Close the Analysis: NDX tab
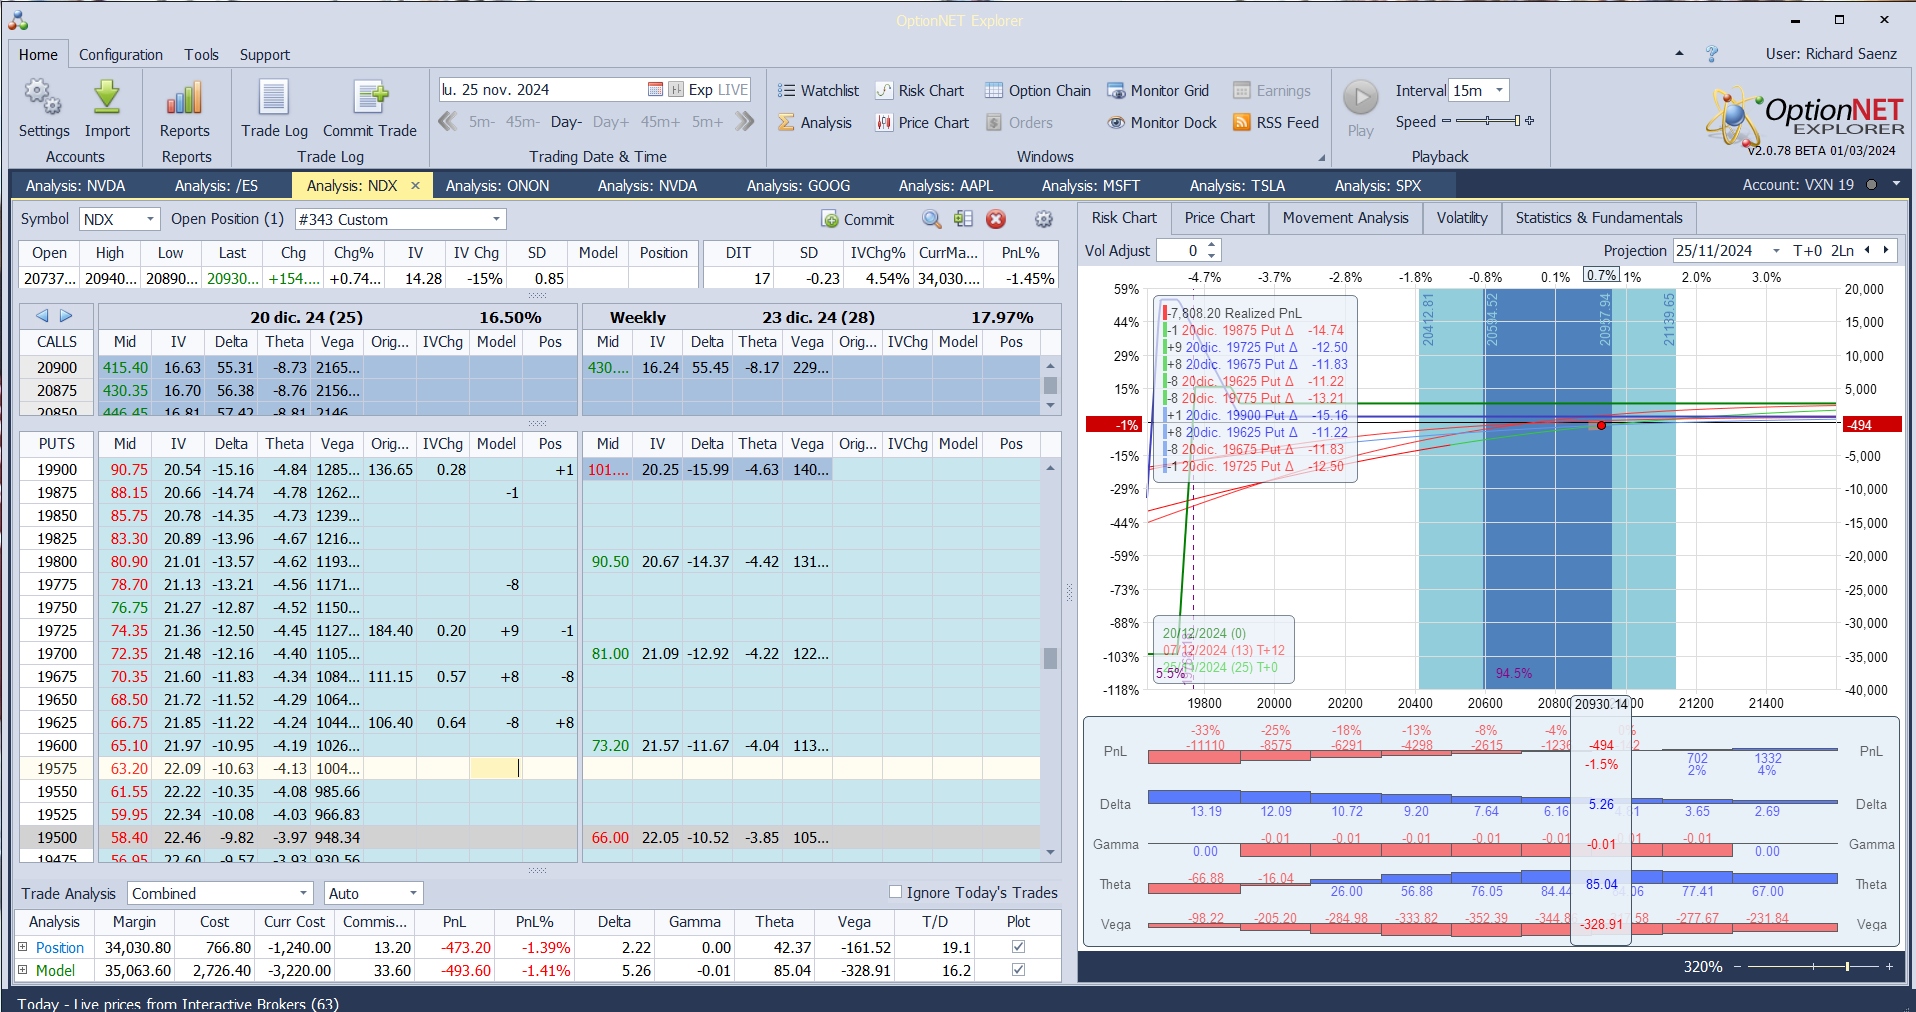The width and height of the screenshot is (1916, 1012). [416, 185]
